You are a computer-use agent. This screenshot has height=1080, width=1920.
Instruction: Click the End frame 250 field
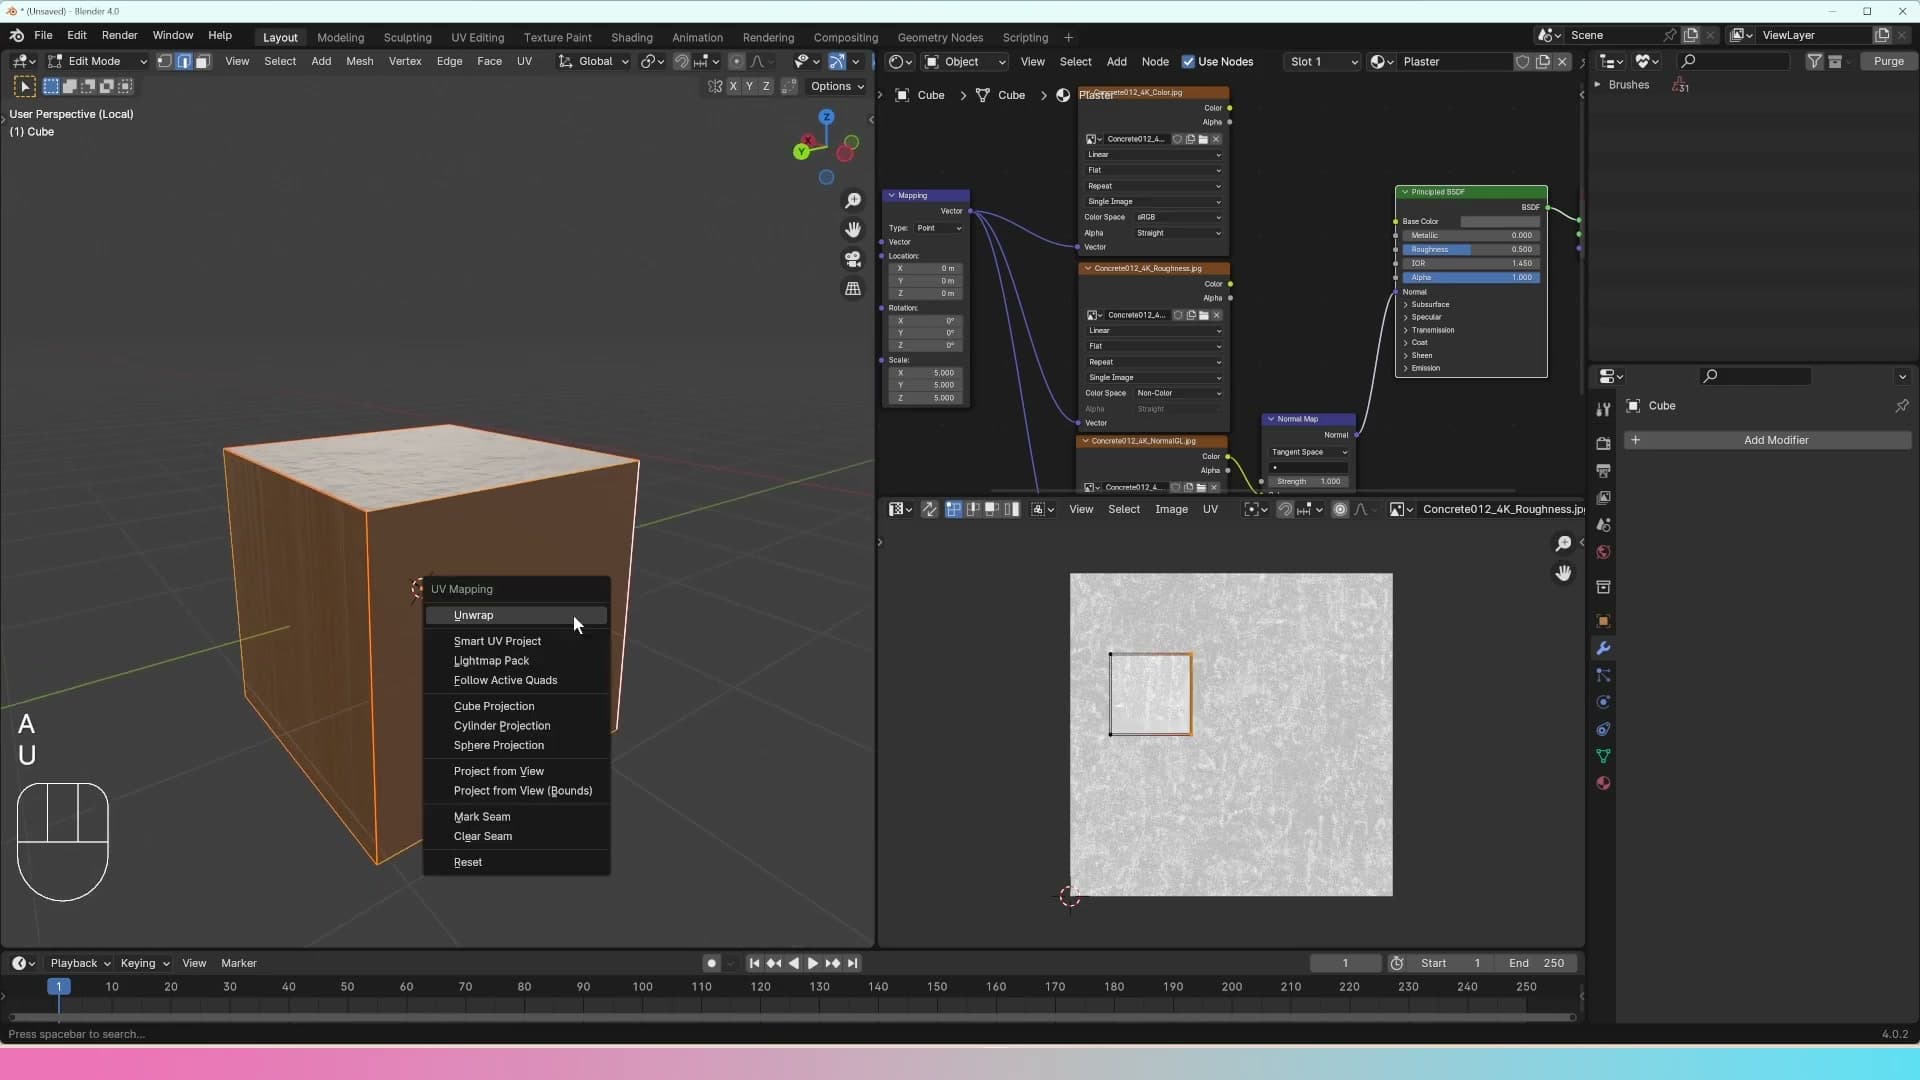tap(1538, 963)
